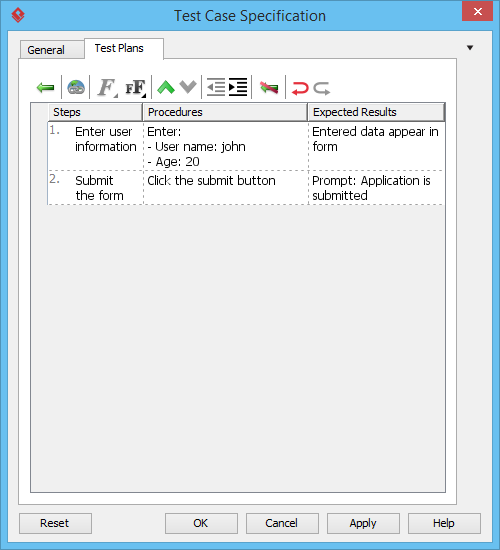This screenshot has width=500, height=550.
Task: Open the add link globe icon
Action: (76, 87)
